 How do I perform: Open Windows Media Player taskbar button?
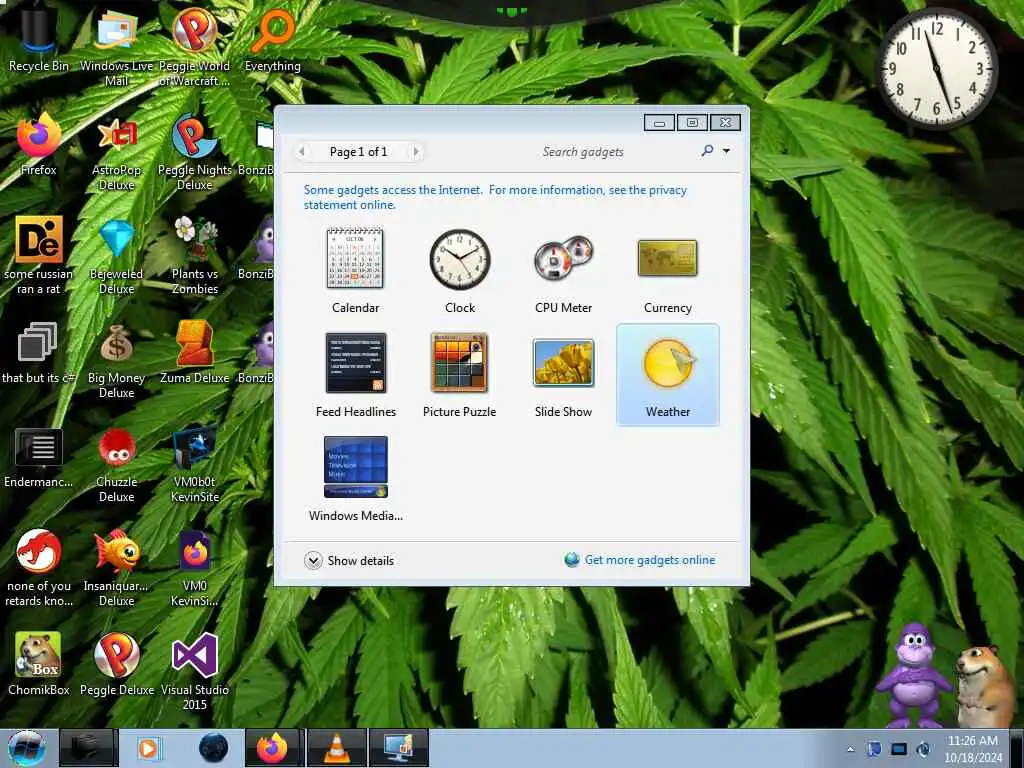(148, 748)
